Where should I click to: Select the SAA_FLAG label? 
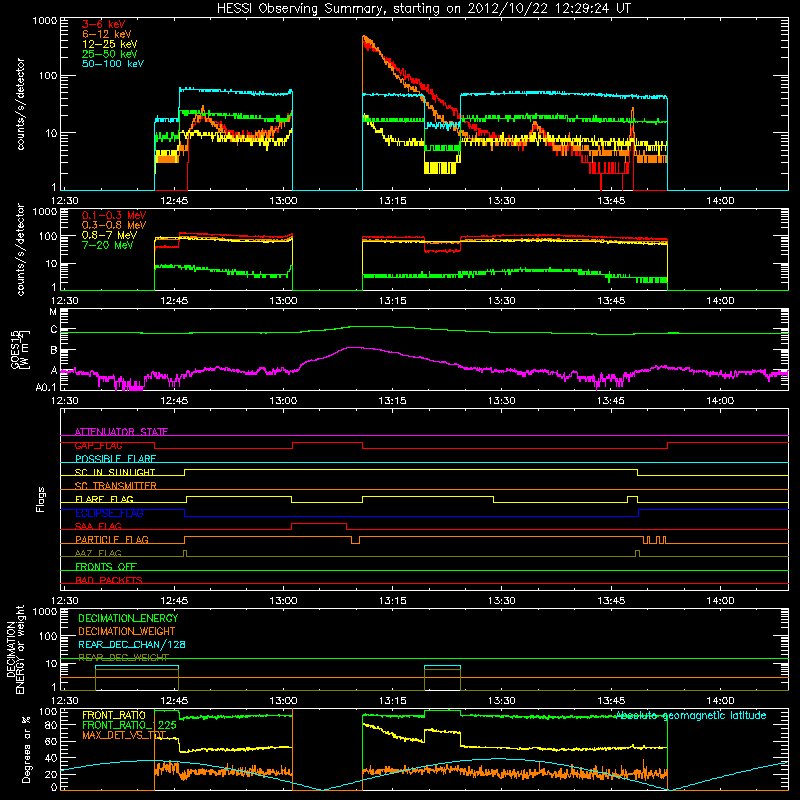coord(98,526)
